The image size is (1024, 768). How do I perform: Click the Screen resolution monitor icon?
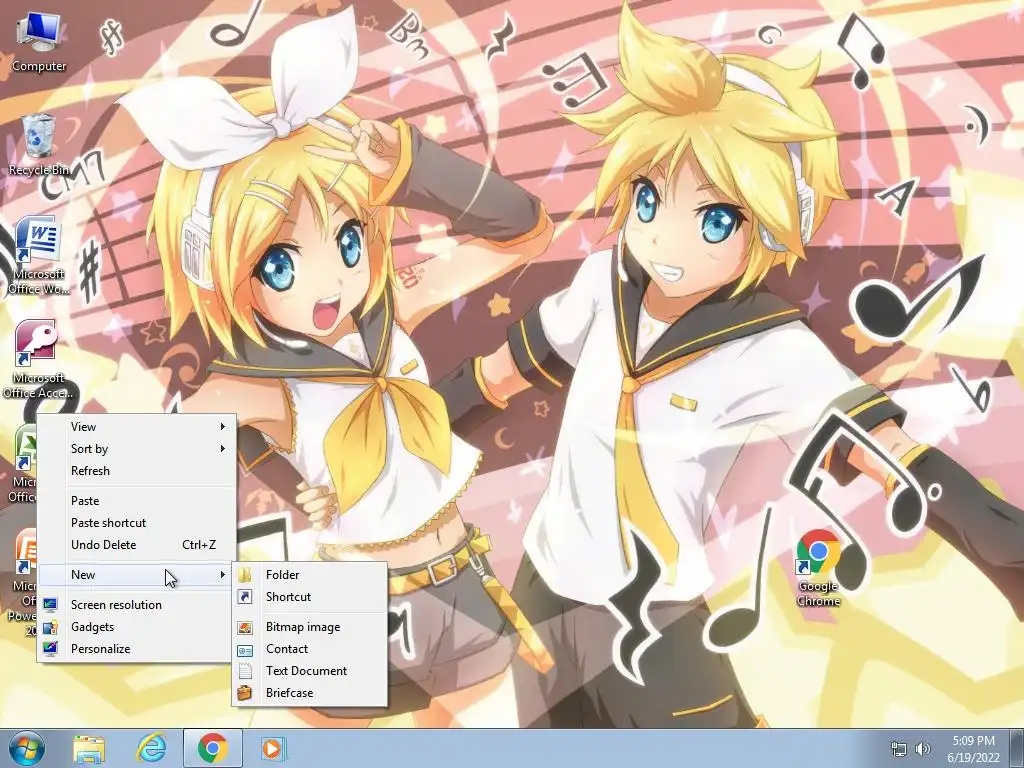(50, 605)
